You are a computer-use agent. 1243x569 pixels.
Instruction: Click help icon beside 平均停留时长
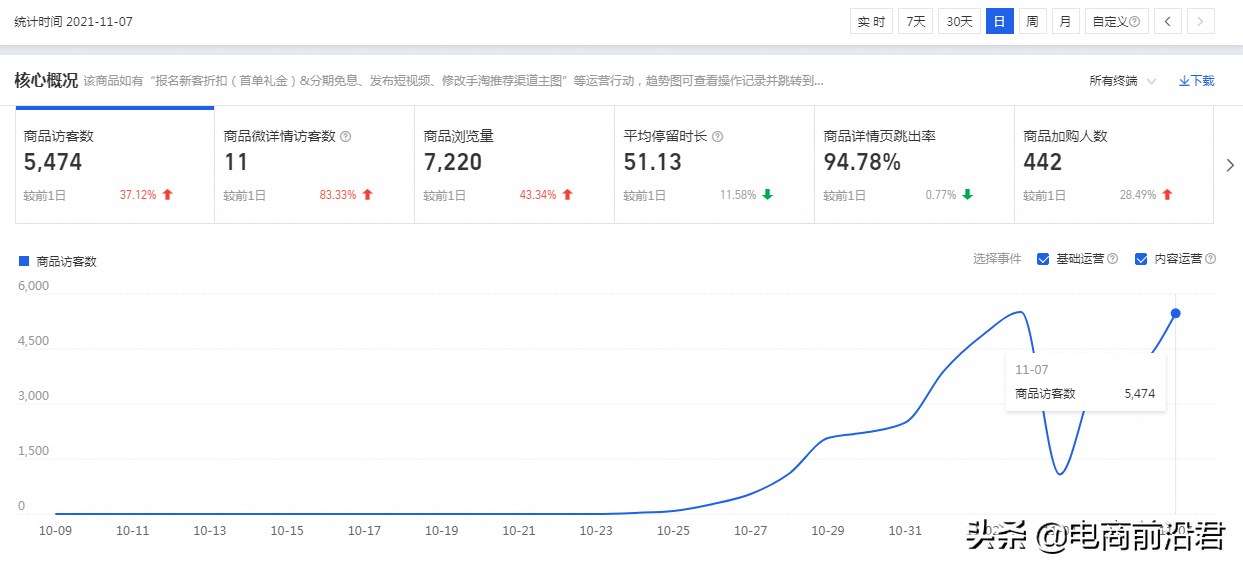pyautogui.click(x=717, y=137)
